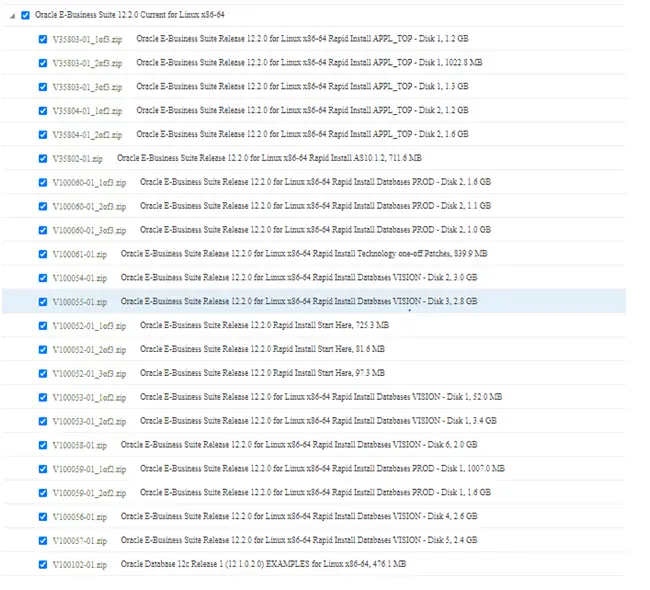Collapse the Oracle E-Business Suite 12.2.0 tree
Screen dimensions: 650x590
click(12, 16)
